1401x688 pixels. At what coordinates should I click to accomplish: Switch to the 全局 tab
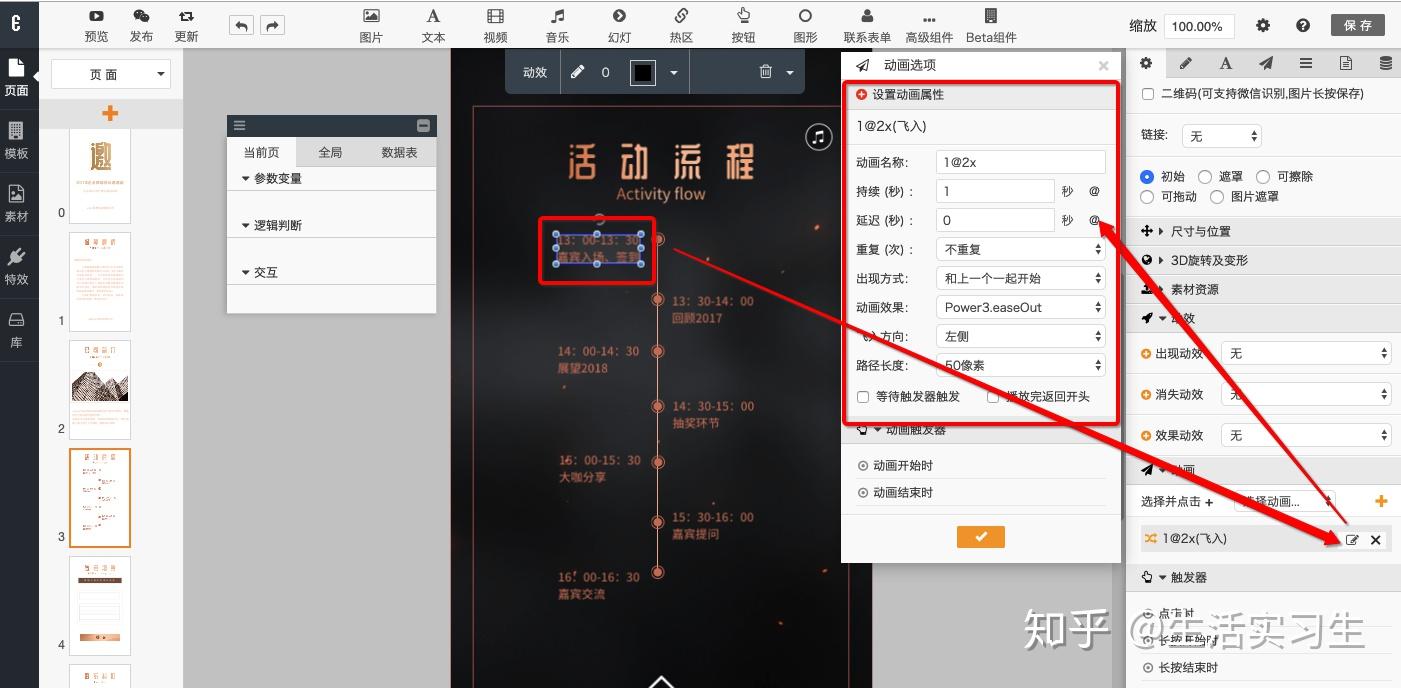[x=330, y=152]
